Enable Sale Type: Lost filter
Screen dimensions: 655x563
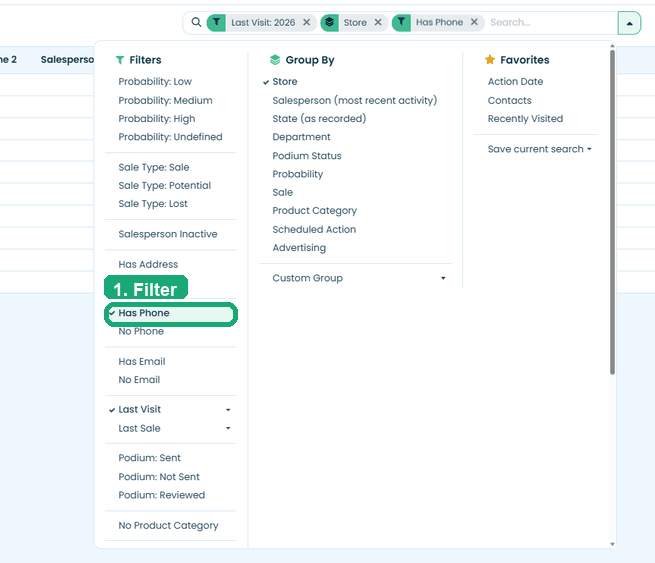pyautogui.click(x=153, y=204)
